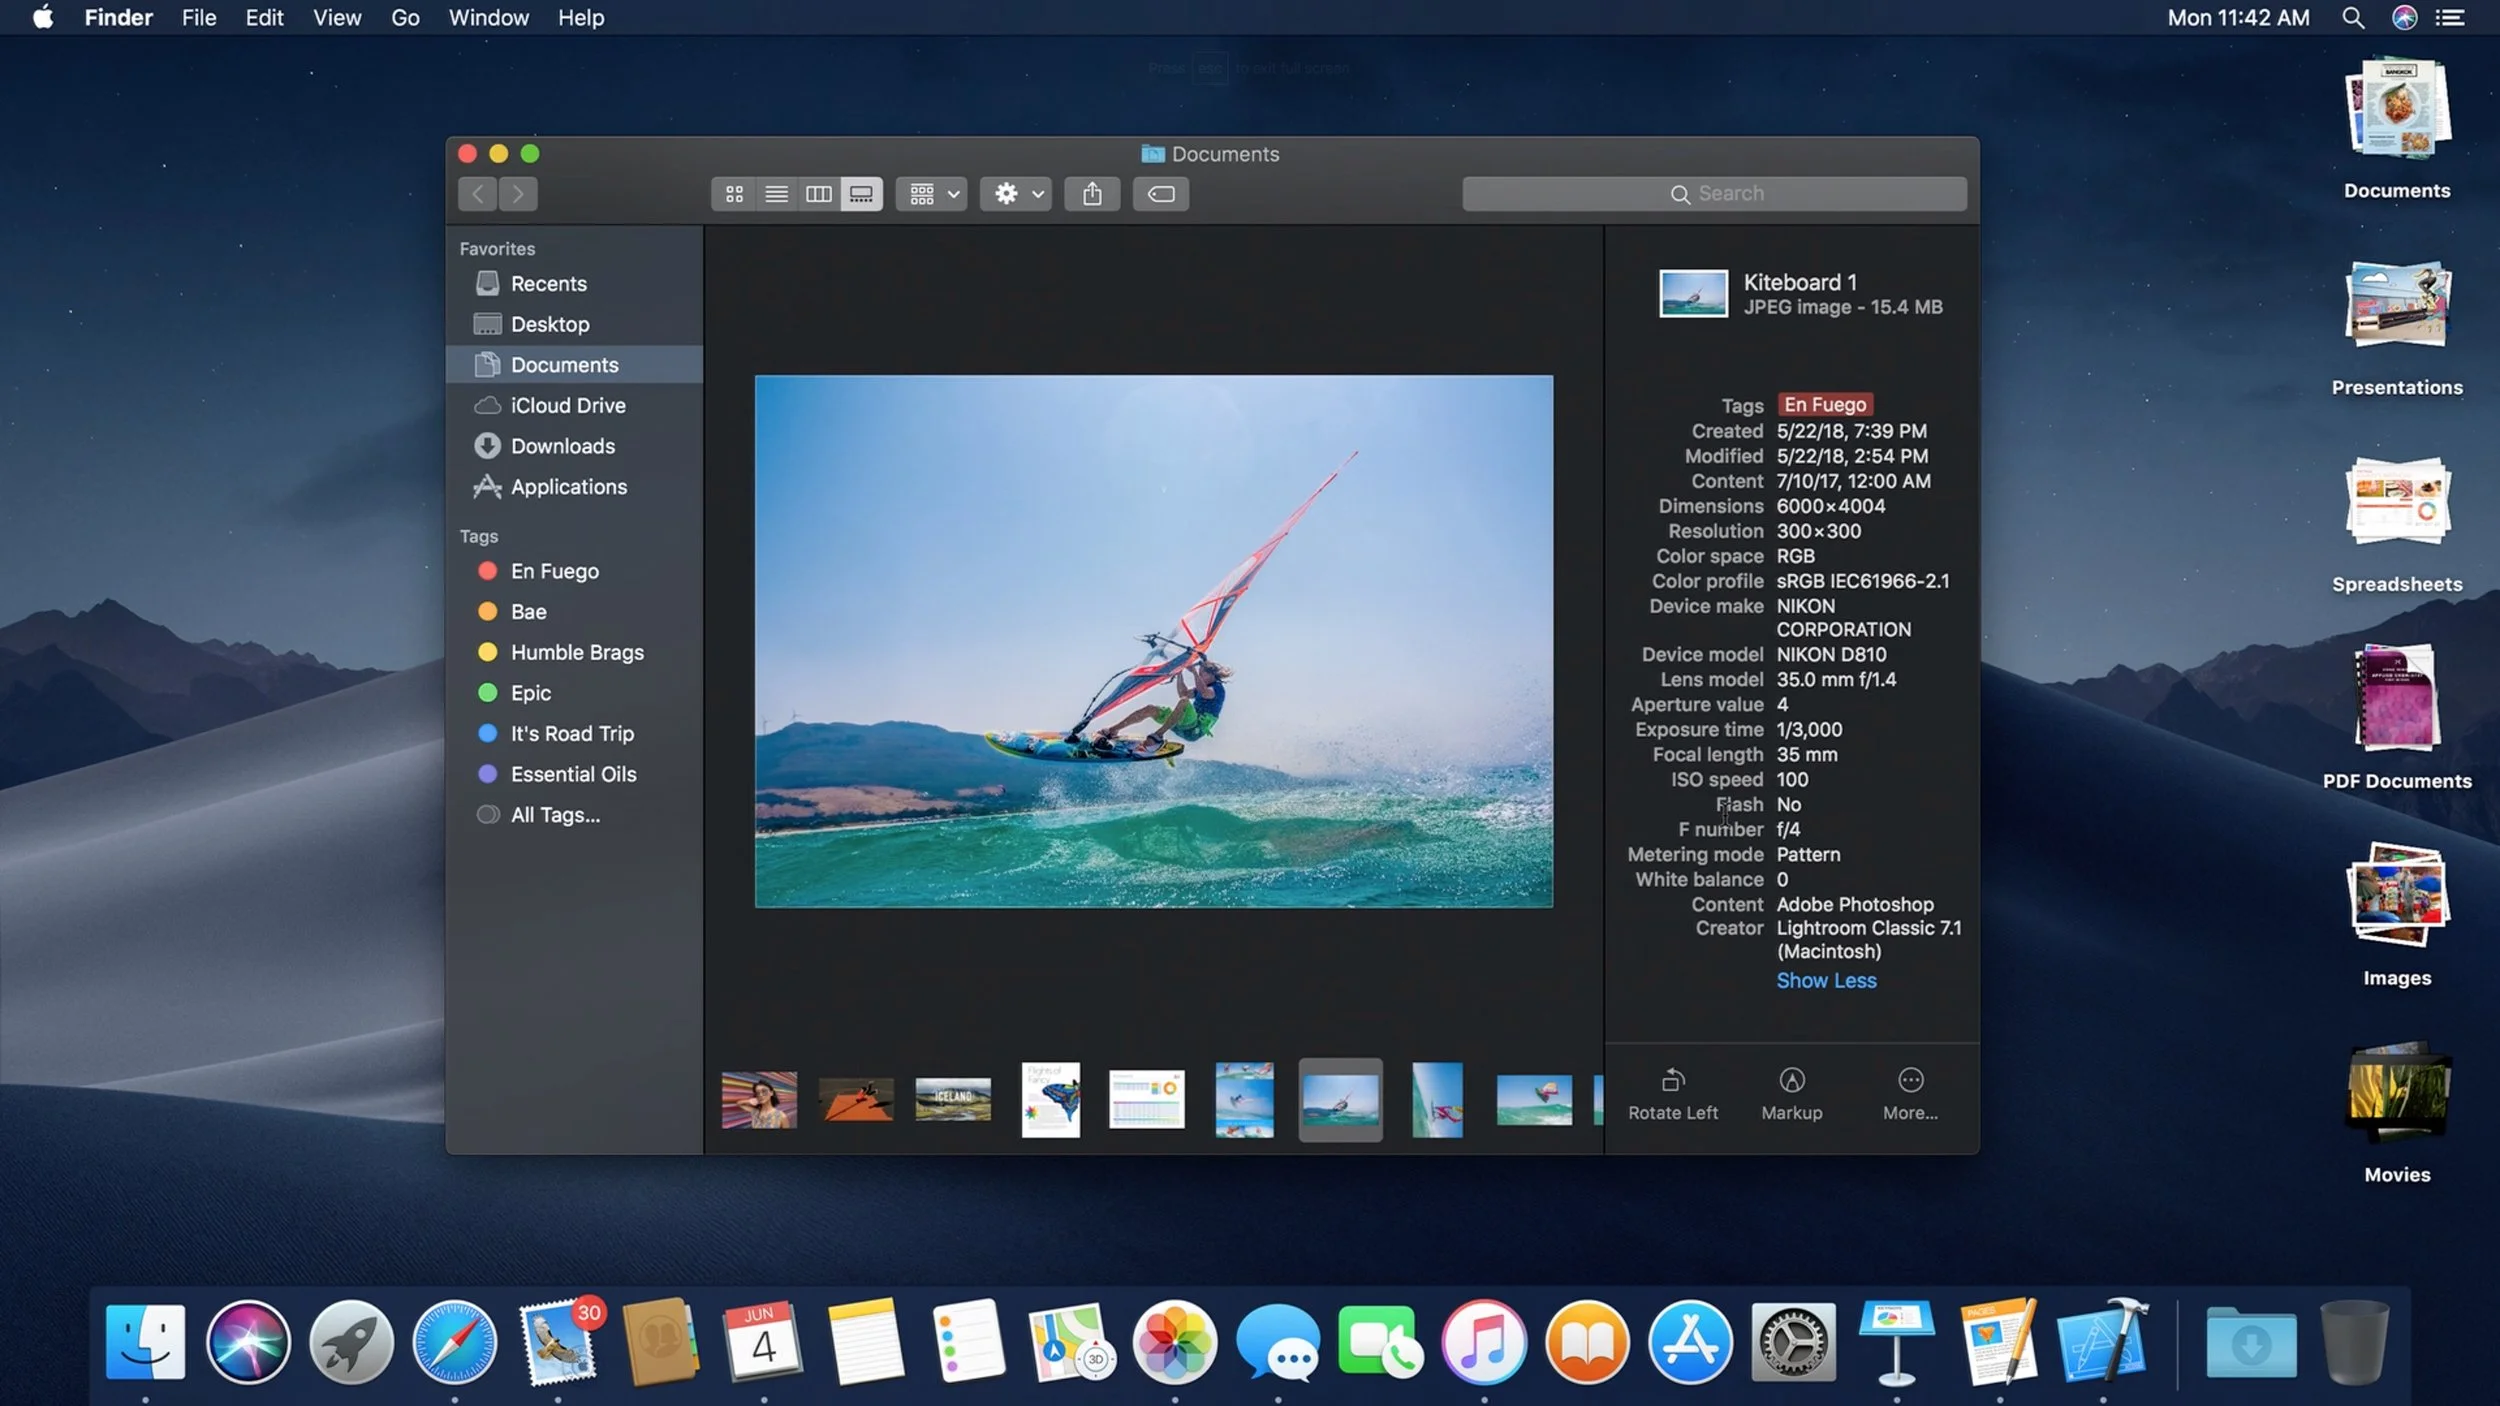Open the Action gear dropdown menu

tap(1015, 194)
